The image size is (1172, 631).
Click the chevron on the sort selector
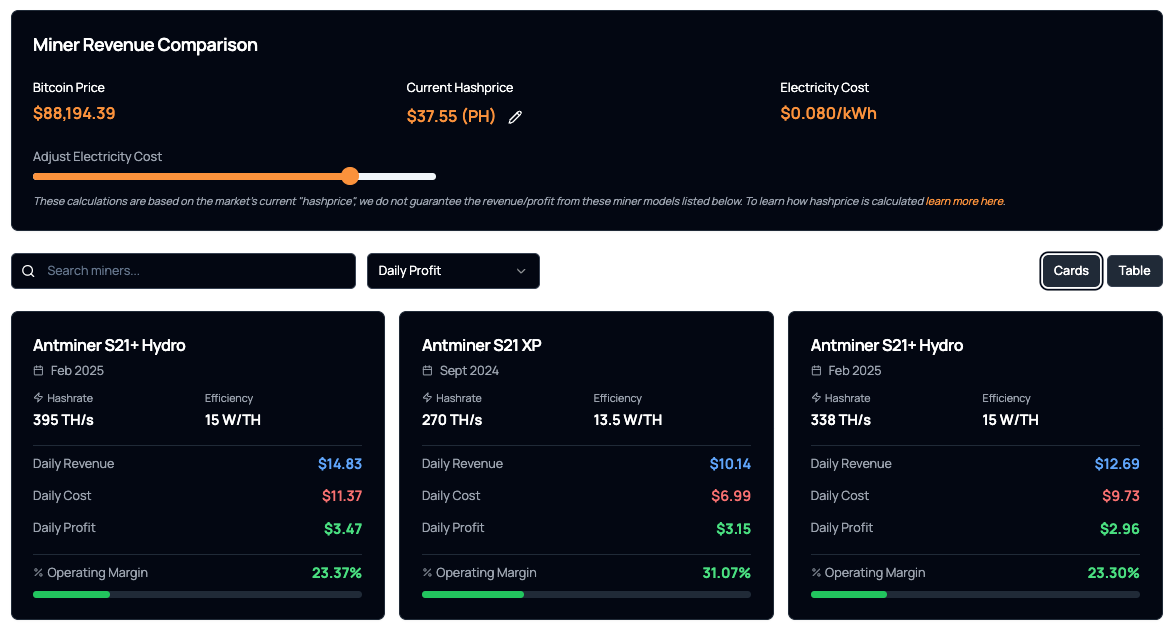pyautogui.click(x=521, y=270)
